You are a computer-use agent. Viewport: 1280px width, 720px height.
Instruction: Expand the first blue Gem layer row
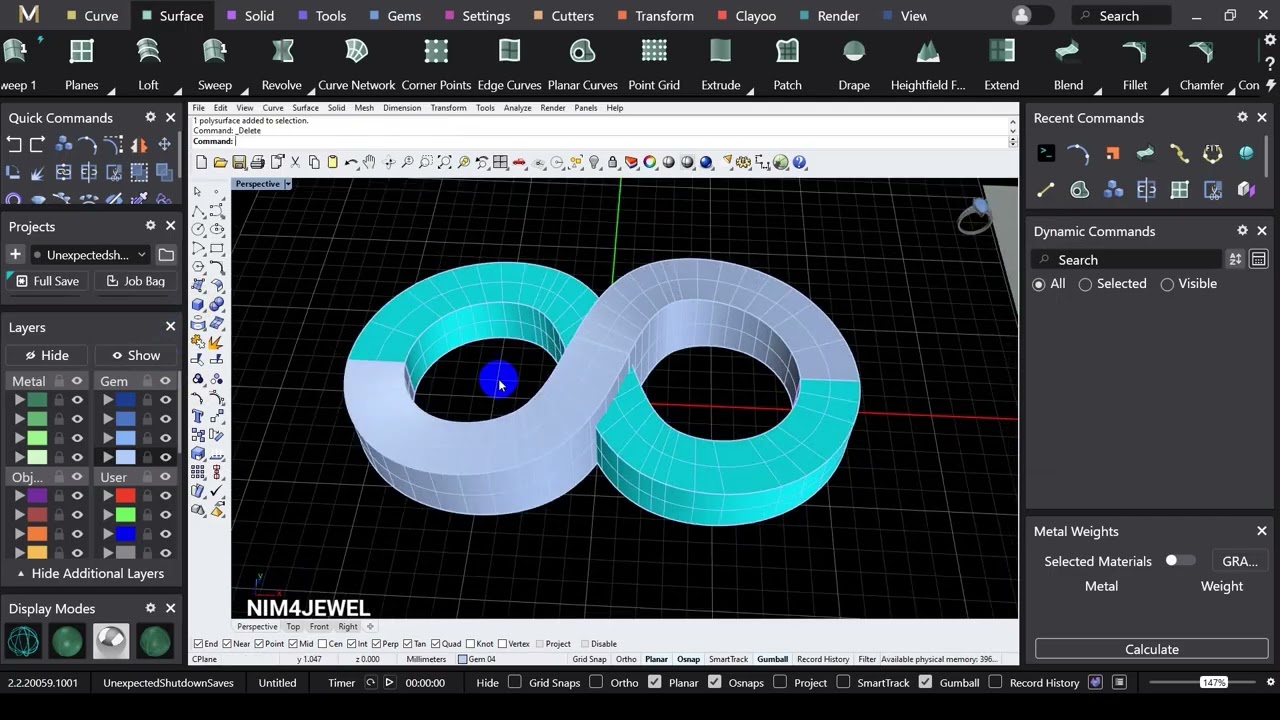click(x=107, y=400)
